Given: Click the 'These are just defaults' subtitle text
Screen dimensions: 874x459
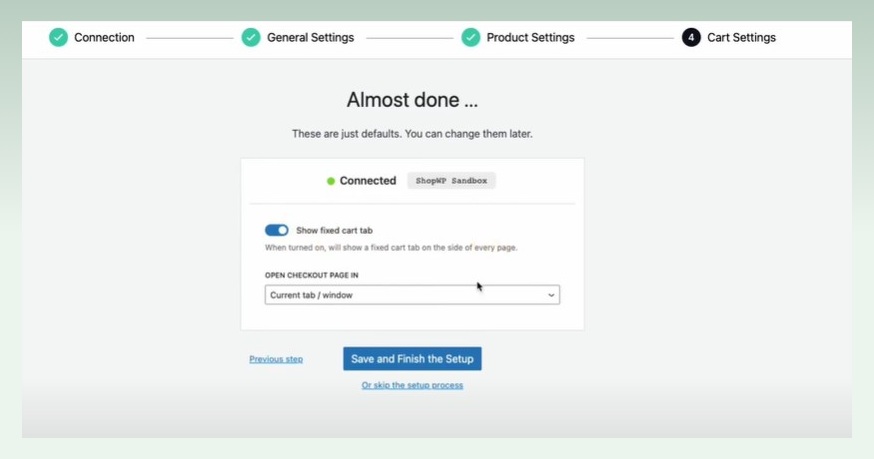Looking at the screenshot, I should pyautogui.click(x=412, y=134).
